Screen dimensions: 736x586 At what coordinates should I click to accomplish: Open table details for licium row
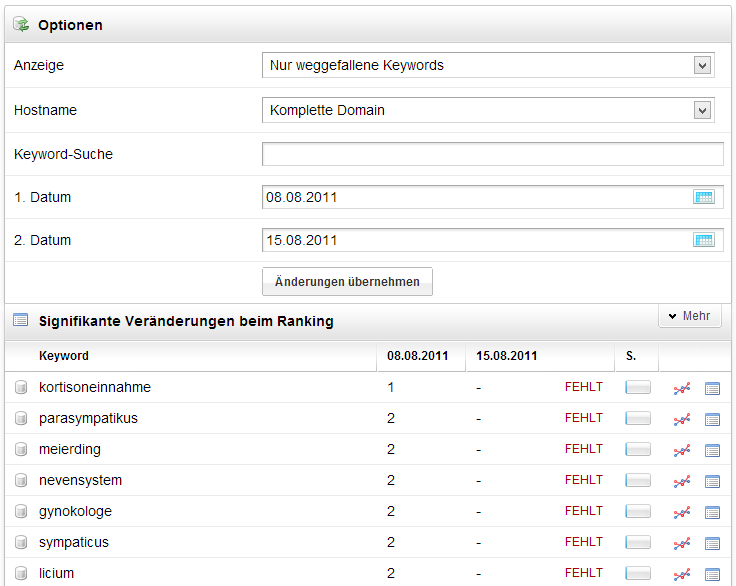point(713,574)
